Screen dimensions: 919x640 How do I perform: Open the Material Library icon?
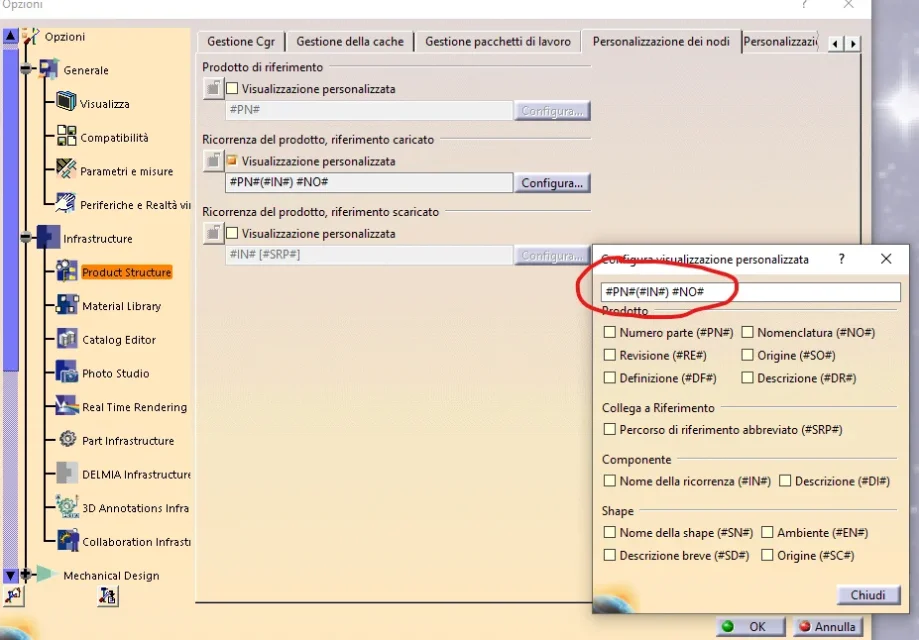tap(67, 305)
